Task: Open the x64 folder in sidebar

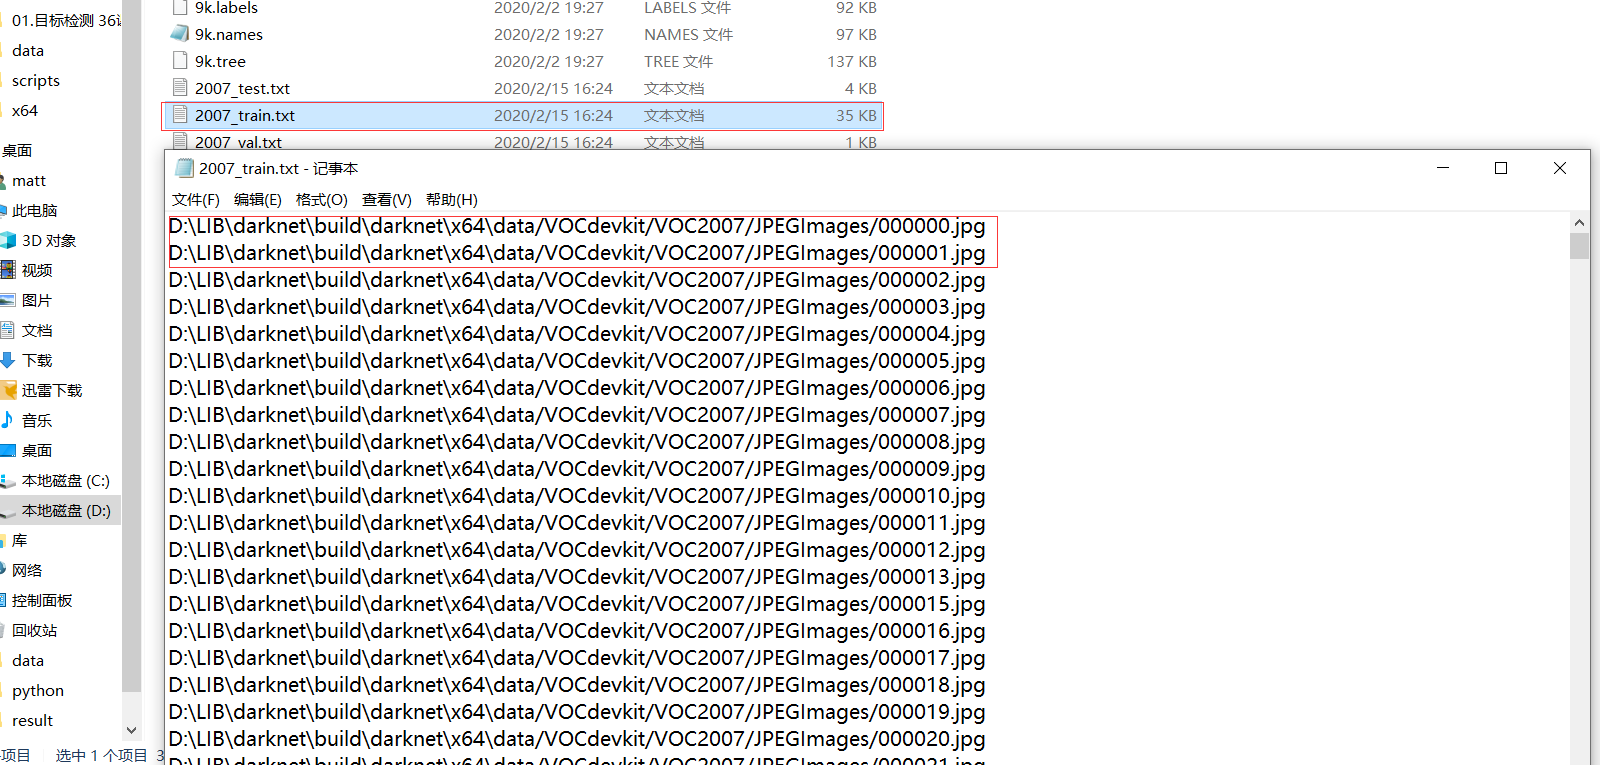Action: (25, 110)
